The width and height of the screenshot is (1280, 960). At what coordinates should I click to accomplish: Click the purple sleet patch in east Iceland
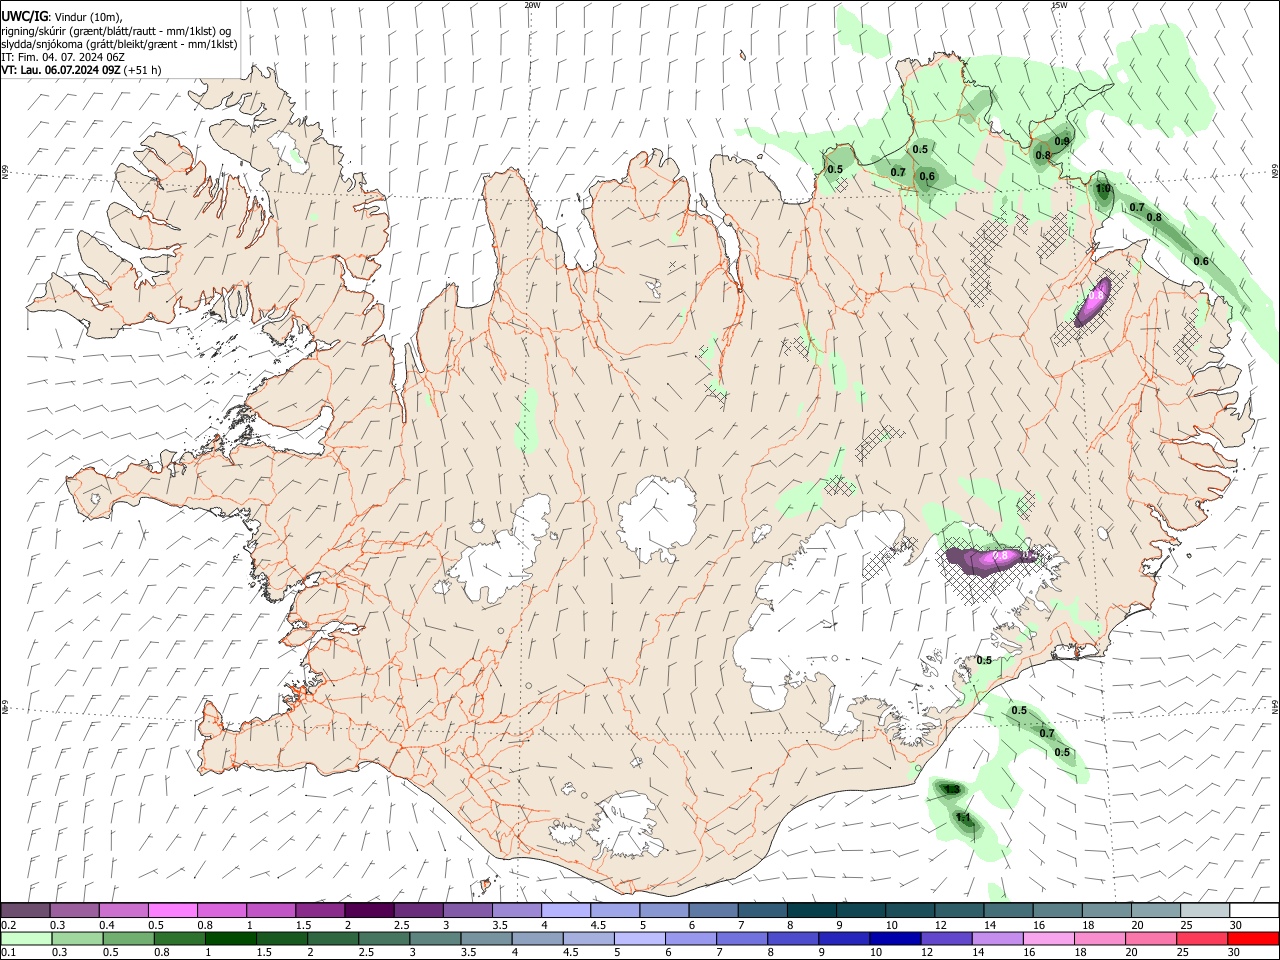(1091, 301)
